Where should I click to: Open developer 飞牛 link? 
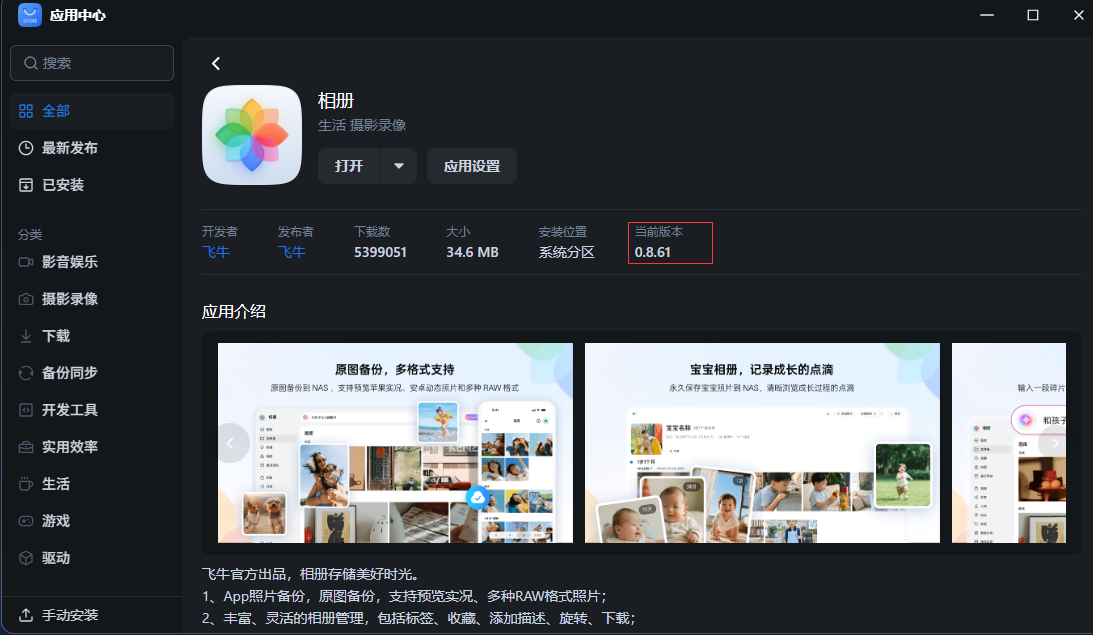click(x=216, y=252)
